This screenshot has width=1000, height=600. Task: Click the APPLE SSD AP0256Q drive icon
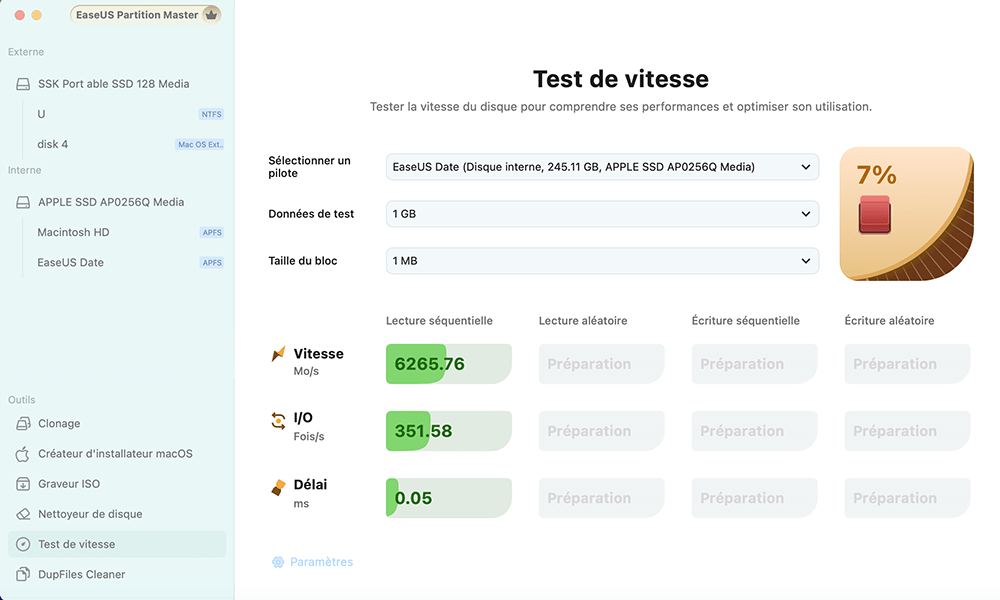(x=23, y=202)
